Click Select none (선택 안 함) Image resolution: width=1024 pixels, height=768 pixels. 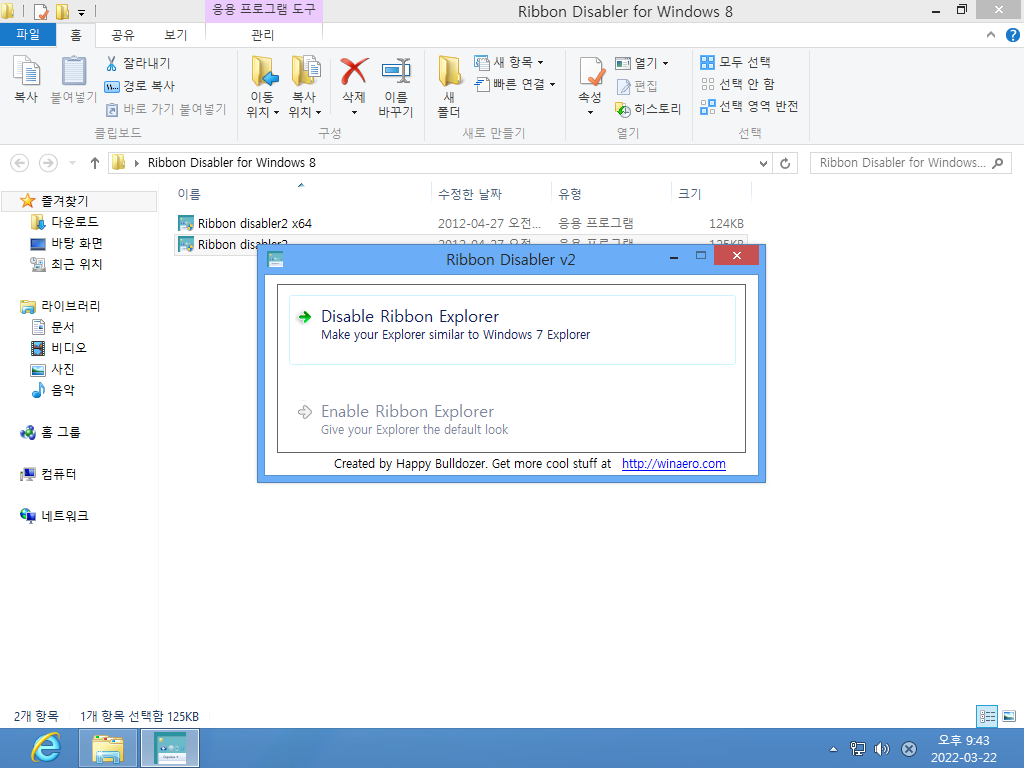click(x=737, y=84)
